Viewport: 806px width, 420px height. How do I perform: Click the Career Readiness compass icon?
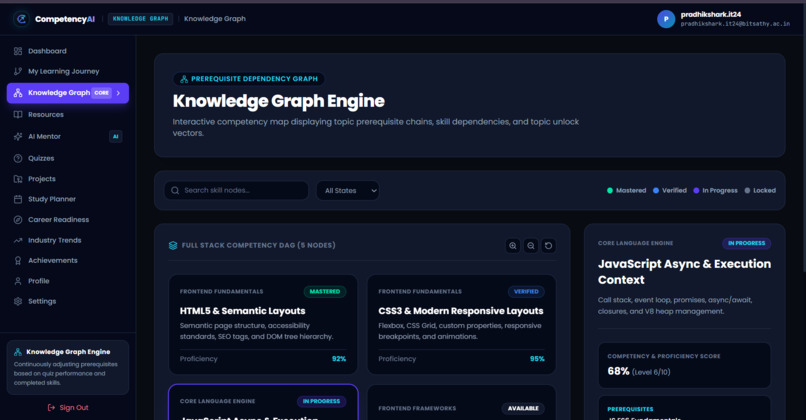click(18, 220)
